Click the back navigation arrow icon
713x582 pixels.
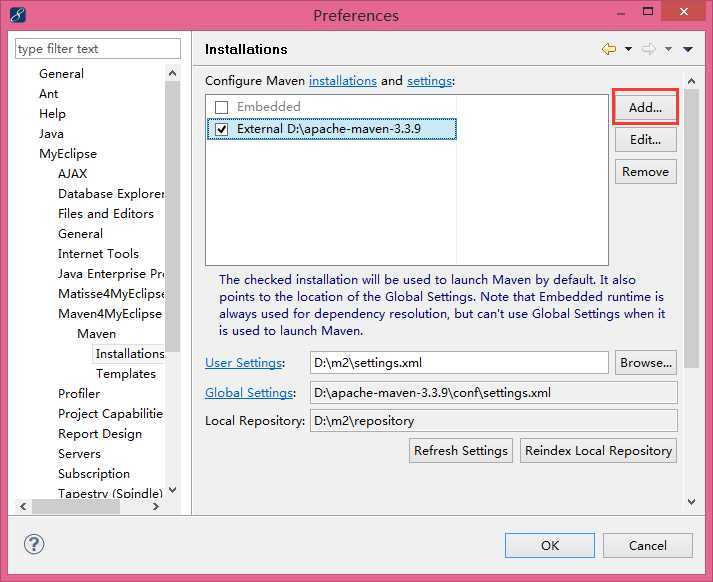tap(609, 49)
